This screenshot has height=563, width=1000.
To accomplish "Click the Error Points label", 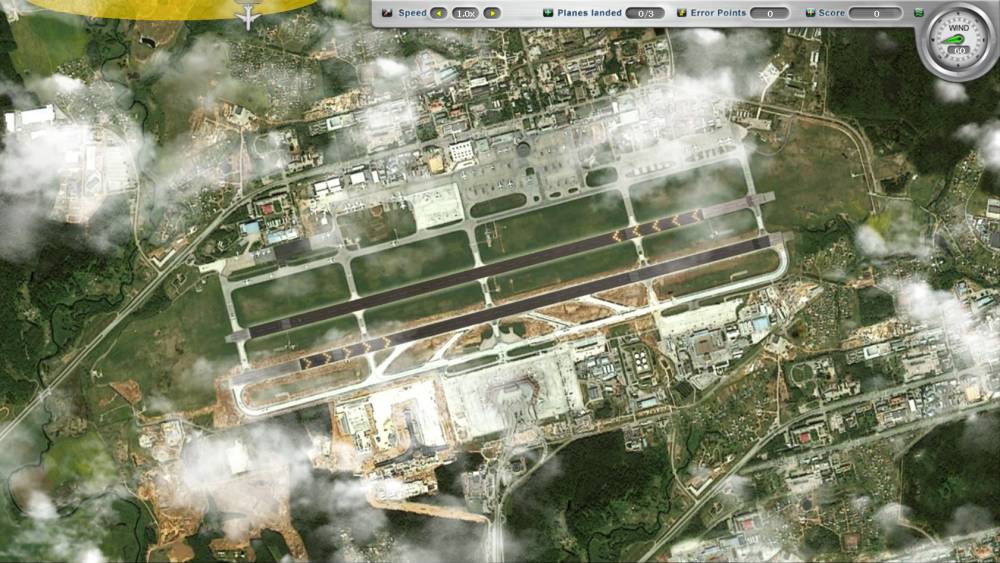I will point(718,13).
